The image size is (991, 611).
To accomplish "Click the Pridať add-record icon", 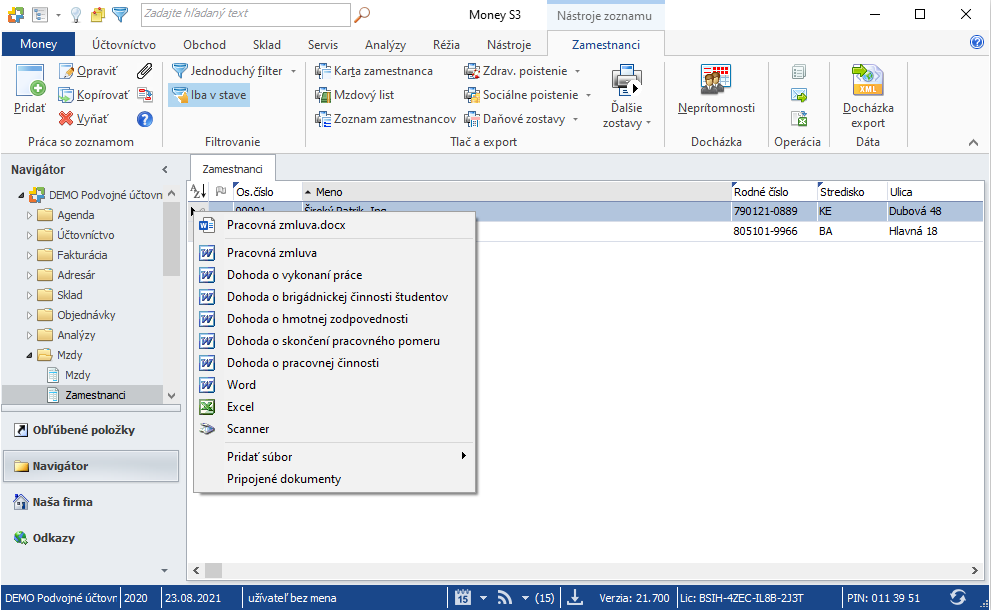I will click(x=30, y=80).
